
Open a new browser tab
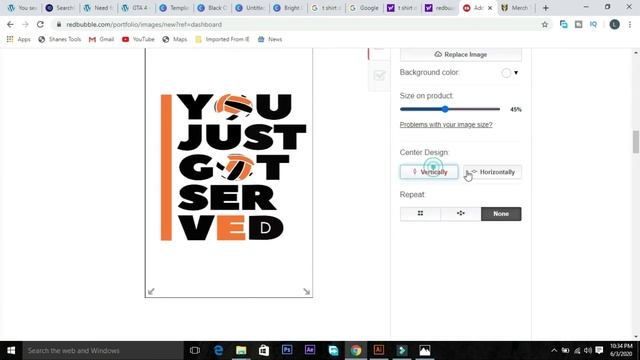546,8
